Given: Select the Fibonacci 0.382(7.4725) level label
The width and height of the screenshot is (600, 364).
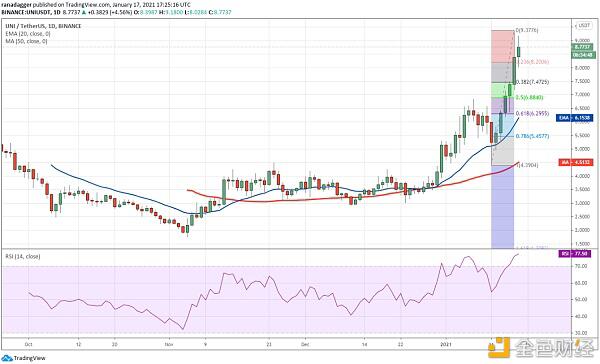Looking at the screenshot, I should click(533, 82).
